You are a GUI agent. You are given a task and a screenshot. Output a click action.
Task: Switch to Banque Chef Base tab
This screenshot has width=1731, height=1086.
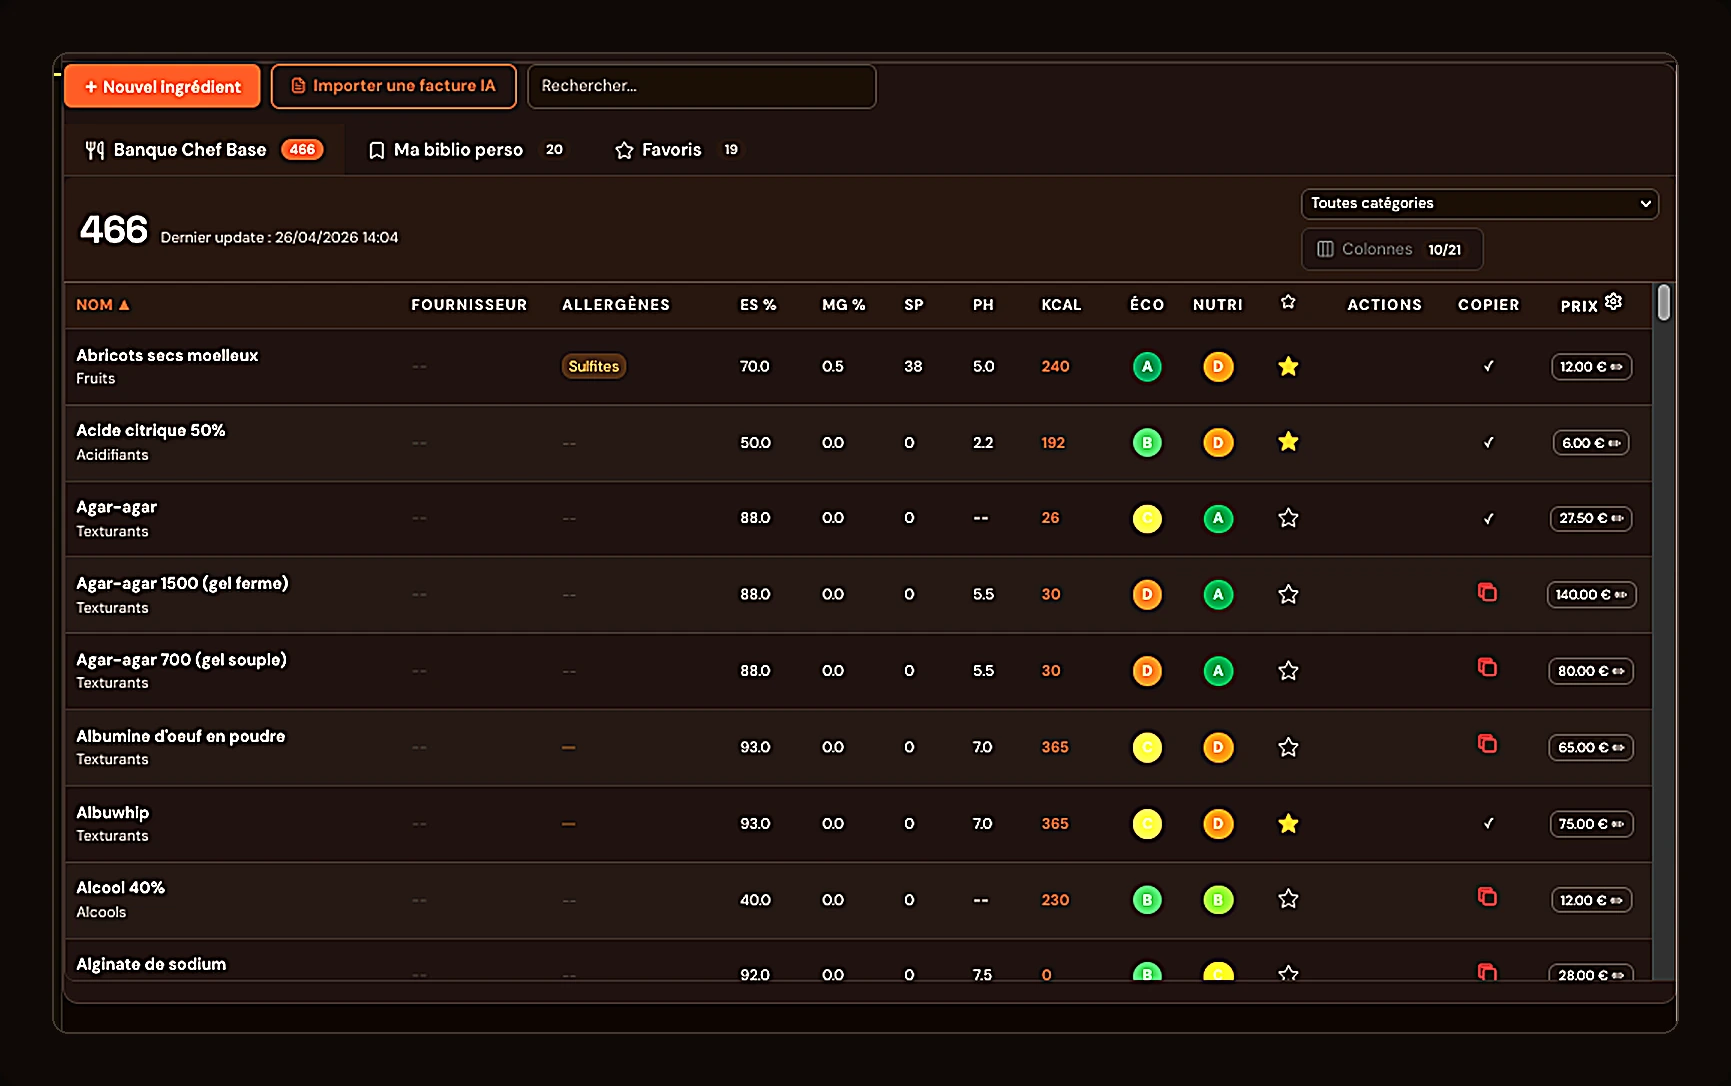coord(204,150)
